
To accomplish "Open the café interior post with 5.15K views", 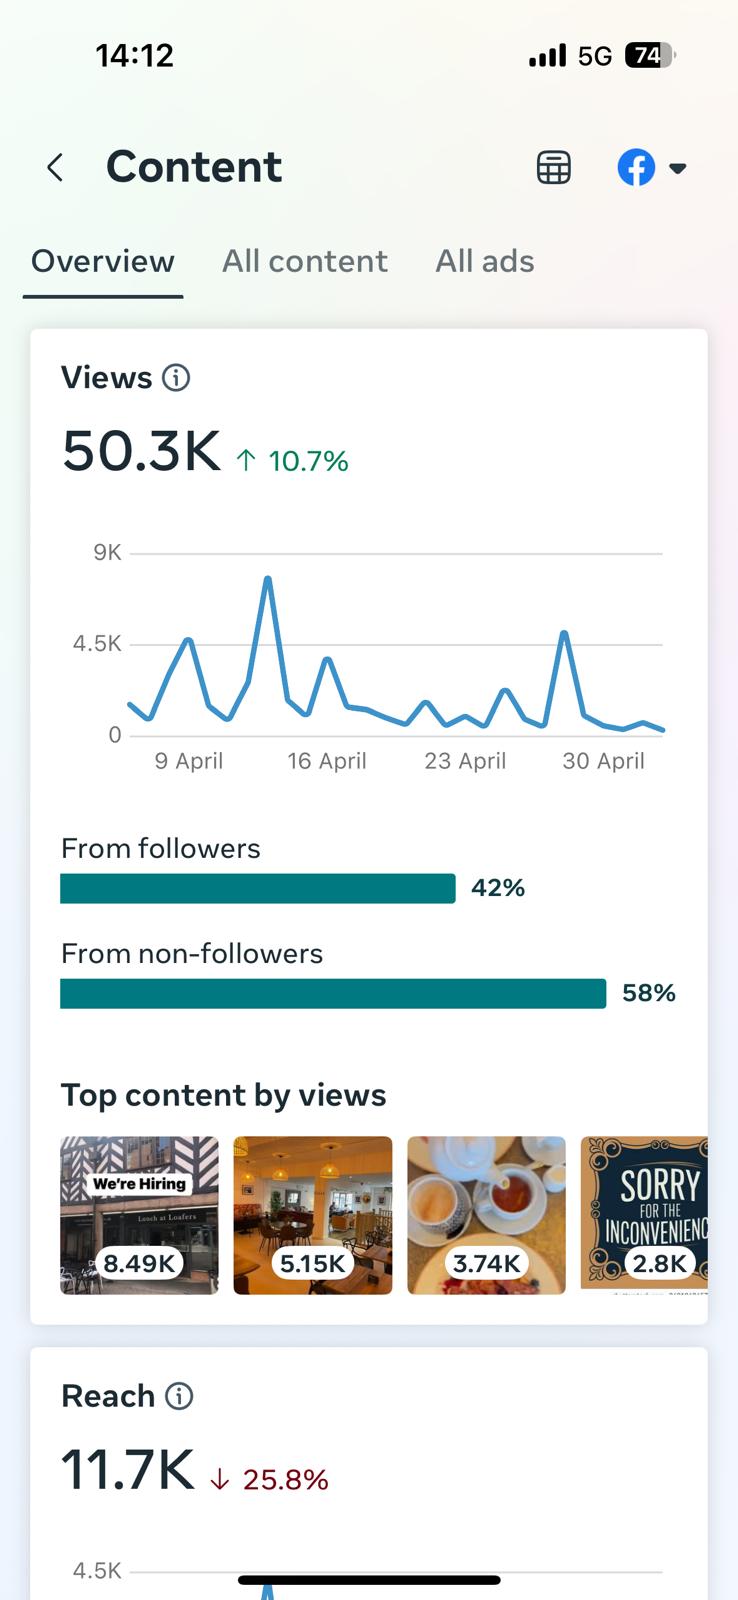I will [313, 1215].
